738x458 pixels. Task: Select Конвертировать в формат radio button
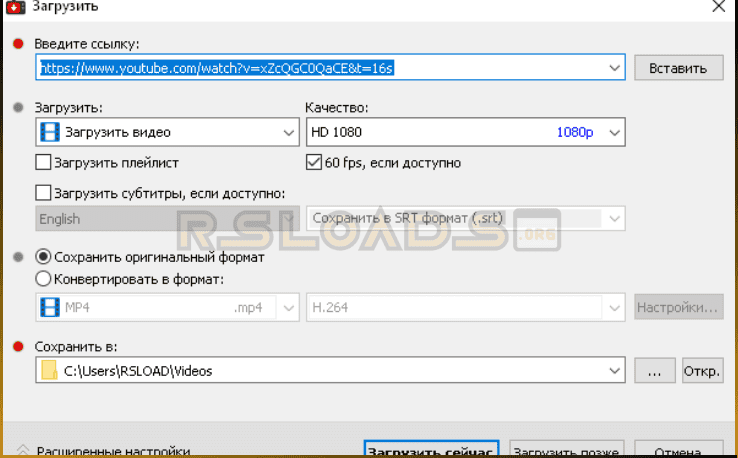[x=43, y=279]
